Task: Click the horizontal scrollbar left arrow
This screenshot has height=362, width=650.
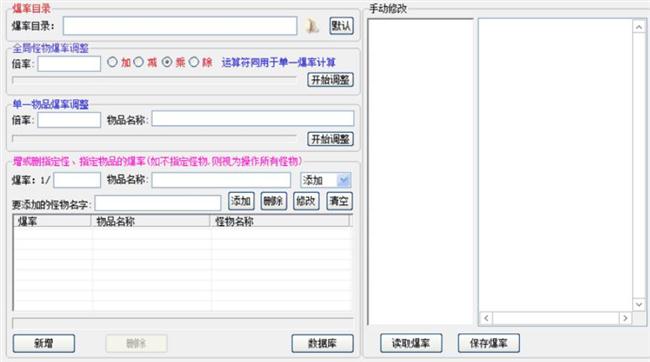Action: 486,318
